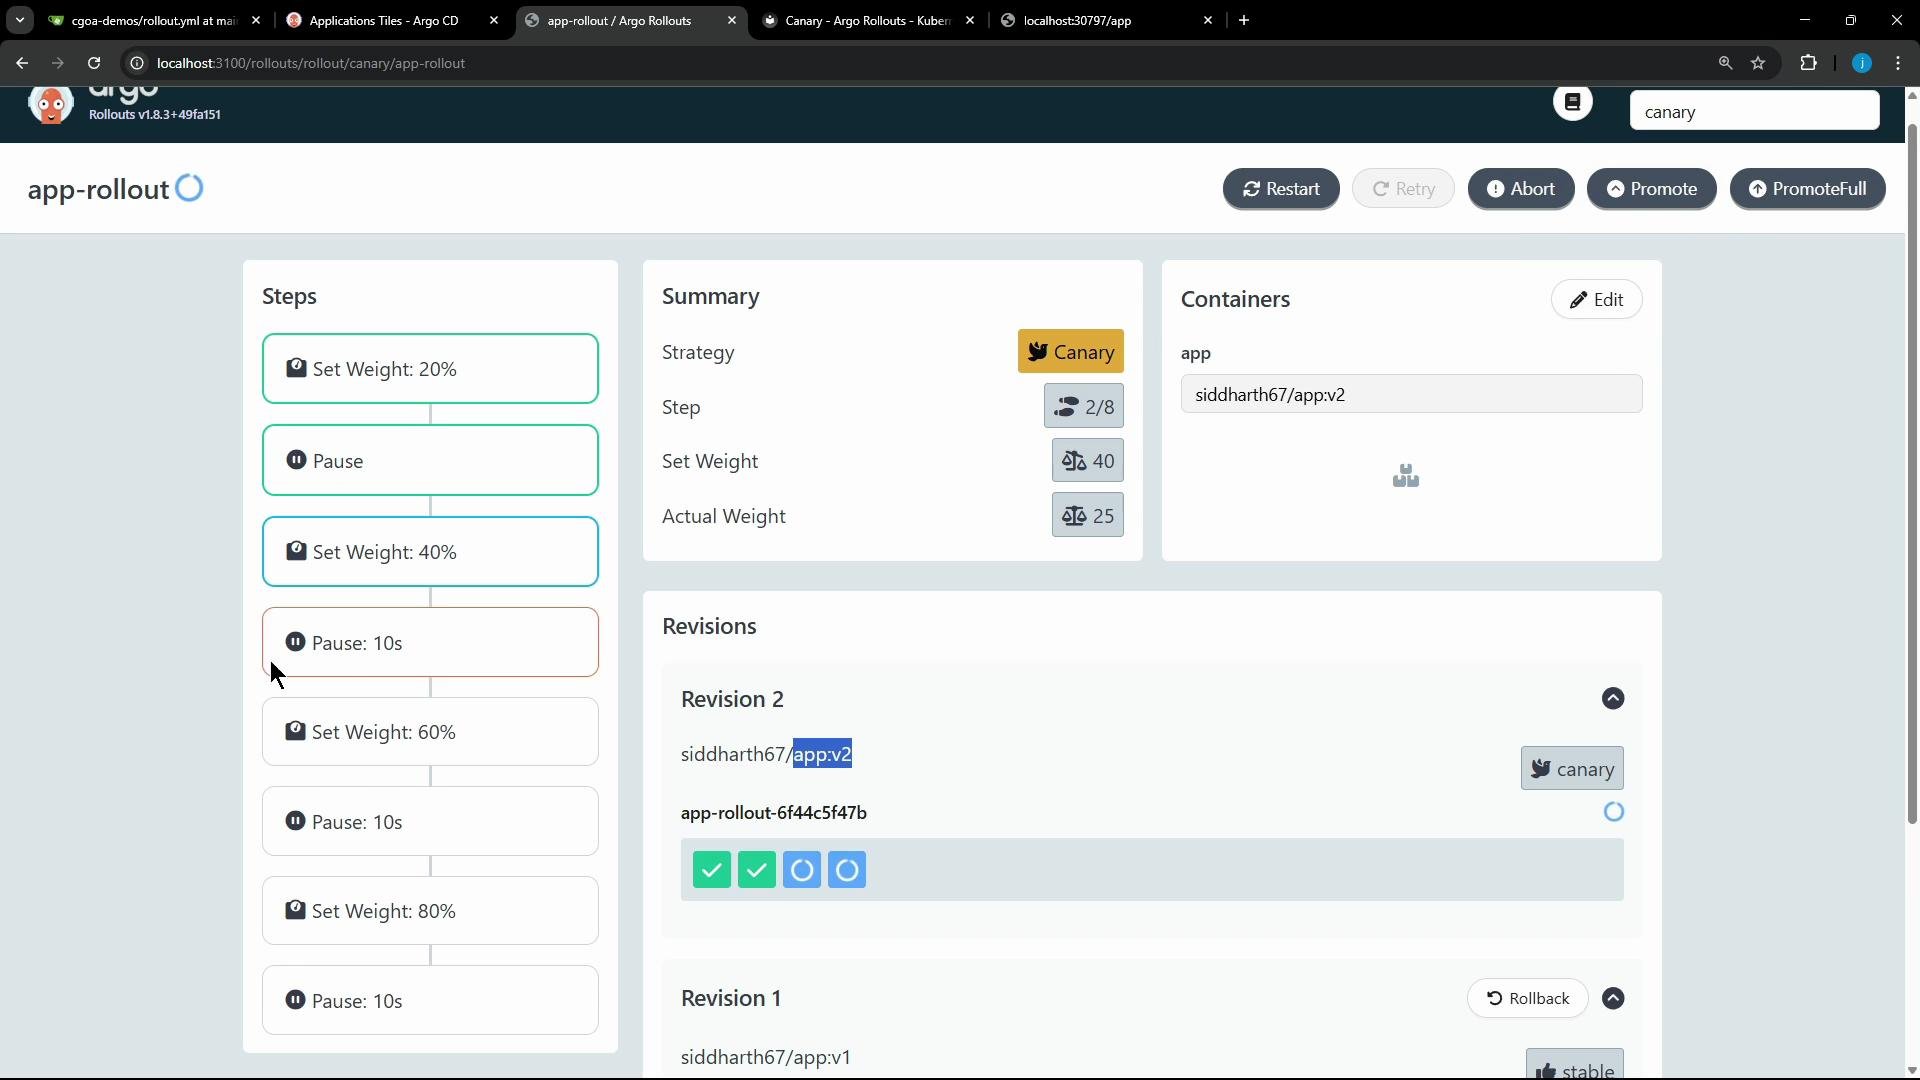1920x1080 pixels.
Task: Click the spinner next to app-rollout title
Action: pos(189,188)
